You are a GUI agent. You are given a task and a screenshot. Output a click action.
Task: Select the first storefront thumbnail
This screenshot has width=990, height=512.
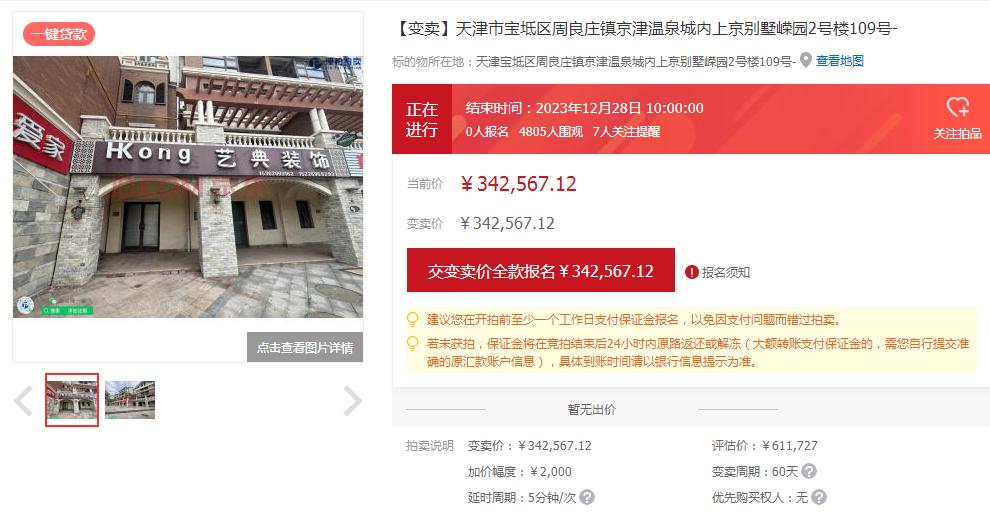(x=72, y=400)
